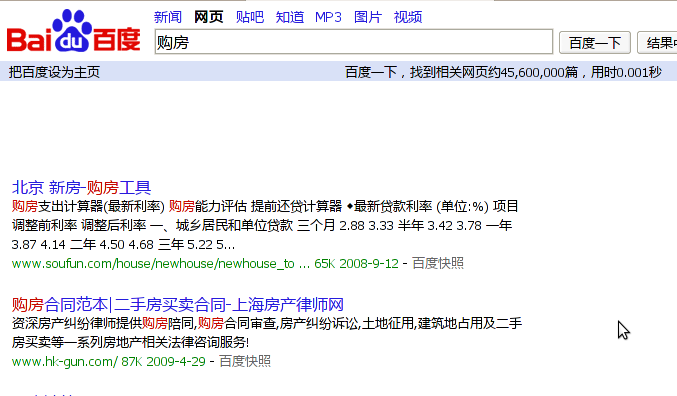The width and height of the screenshot is (677, 396).
Task: Open the 新闻 tab
Action: tap(168, 17)
